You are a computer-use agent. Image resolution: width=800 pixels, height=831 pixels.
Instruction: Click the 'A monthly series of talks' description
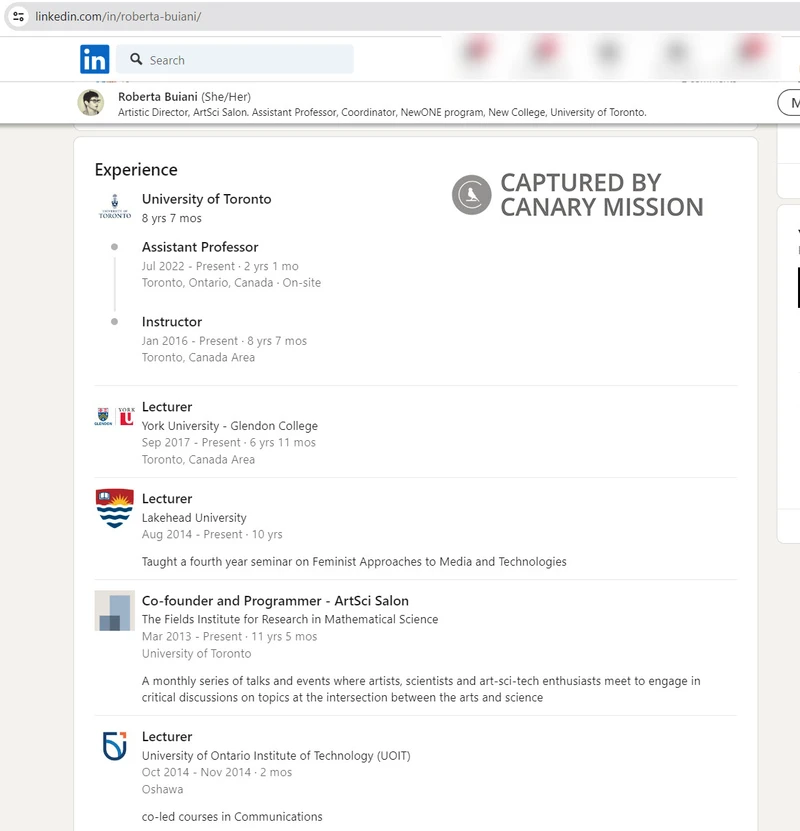[x=421, y=689]
